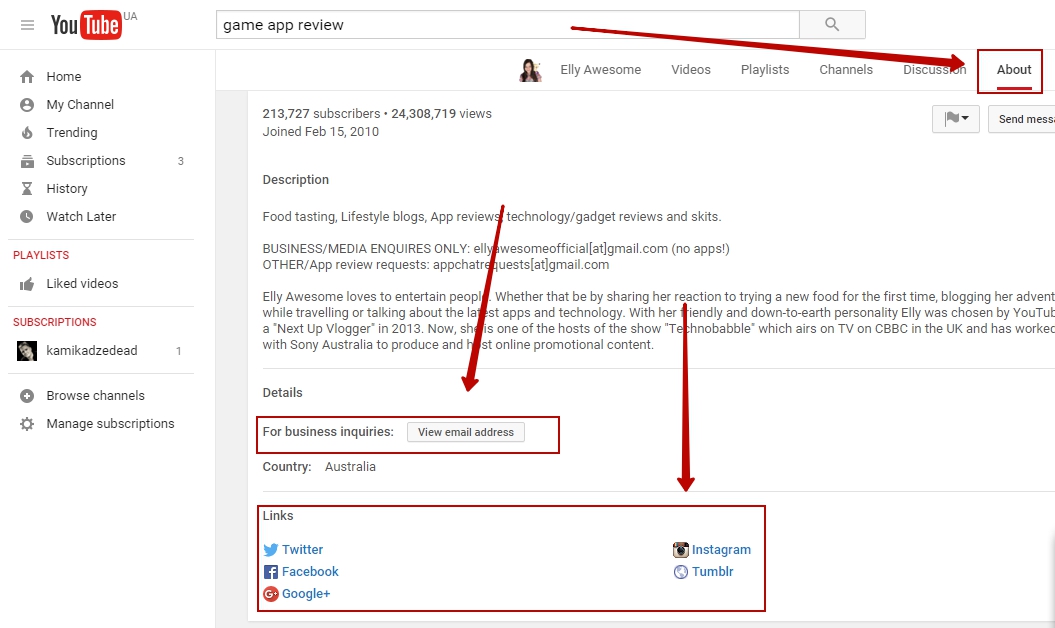Viewport: 1055px width, 628px height.
Task: Open the hamburger guide menu
Action: (27, 25)
